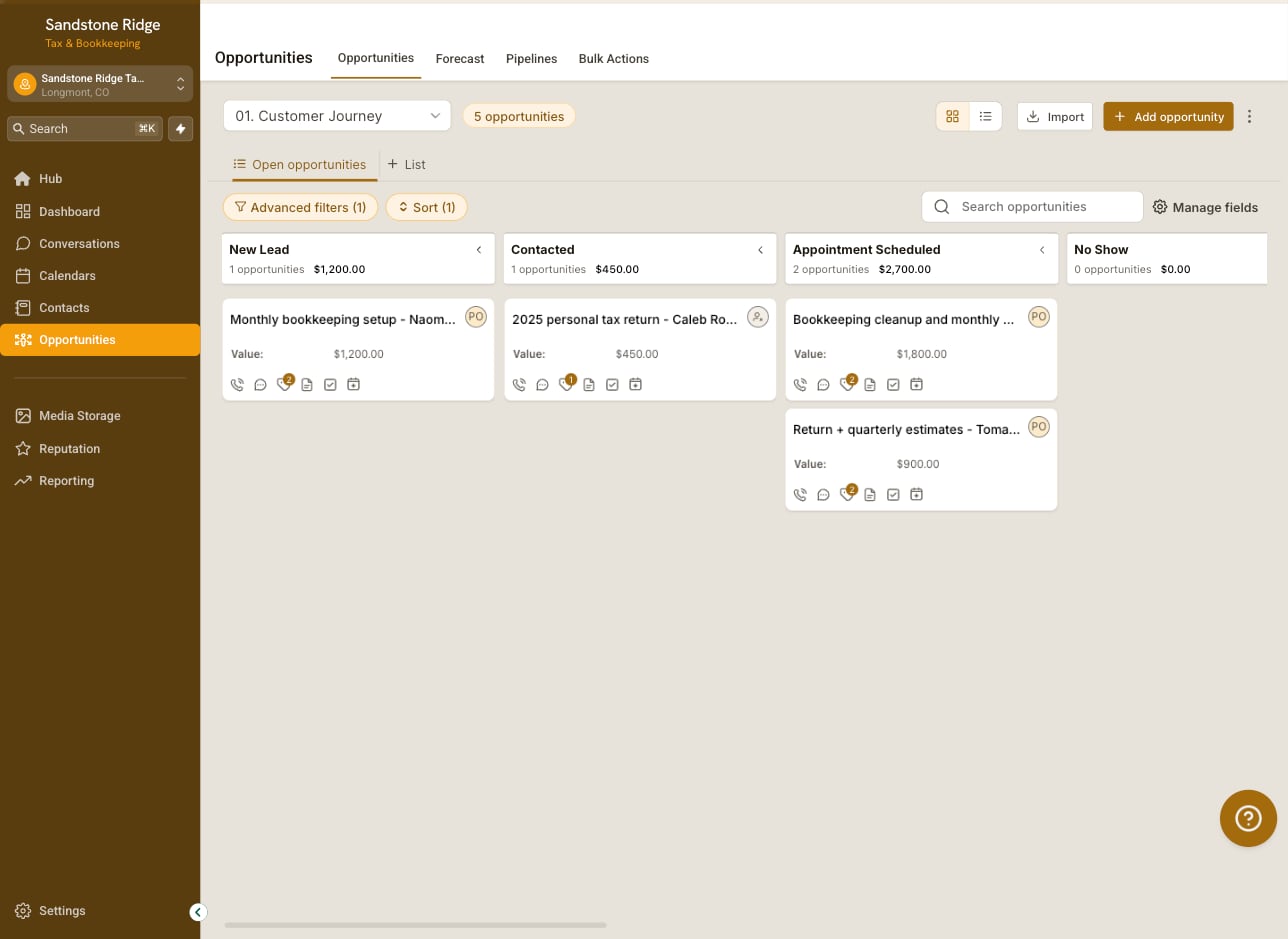Switch to board (grid) view
The image size is (1288, 939).
click(x=952, y=117)
